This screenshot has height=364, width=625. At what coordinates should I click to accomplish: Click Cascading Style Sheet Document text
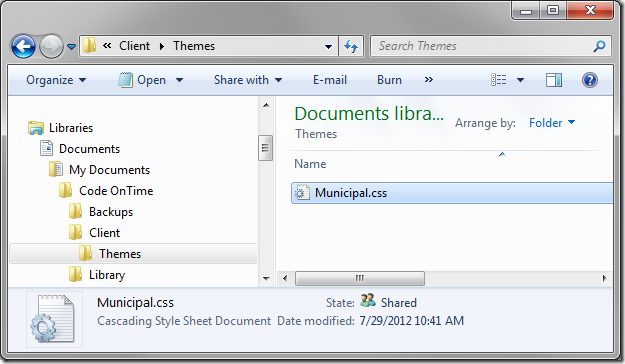click(x=184, y=321)
